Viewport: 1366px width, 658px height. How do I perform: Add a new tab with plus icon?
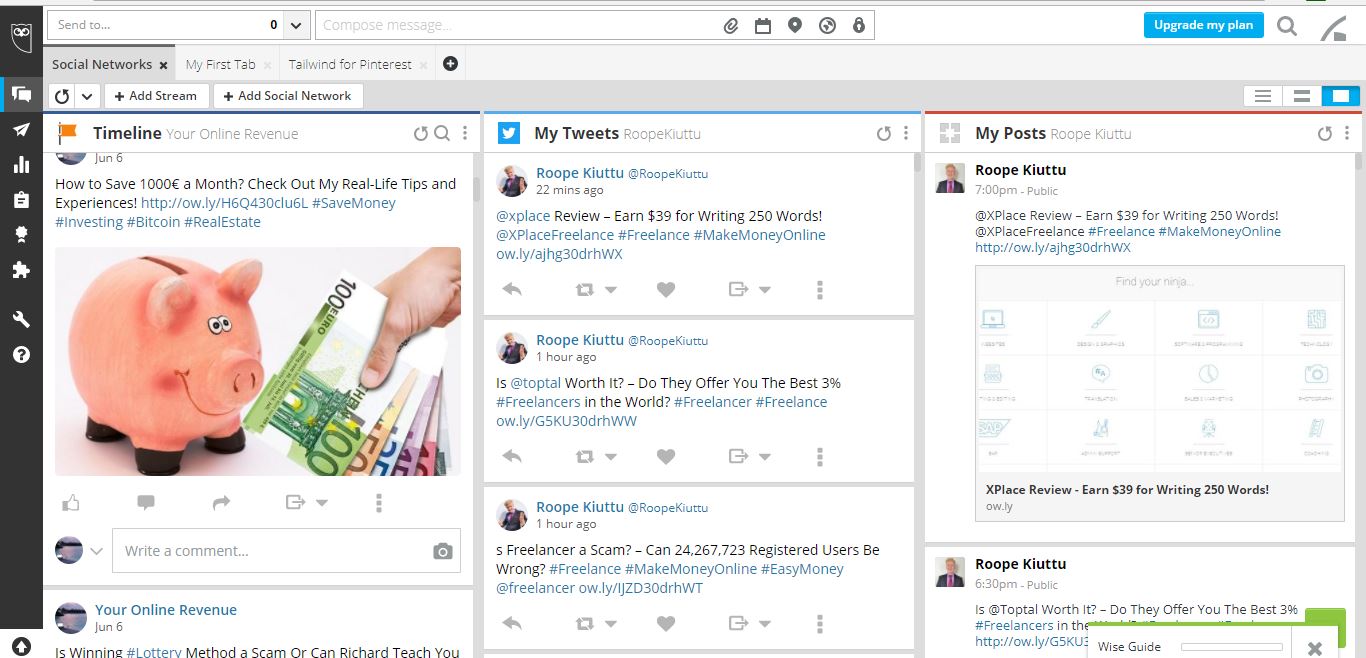point(450,64)
